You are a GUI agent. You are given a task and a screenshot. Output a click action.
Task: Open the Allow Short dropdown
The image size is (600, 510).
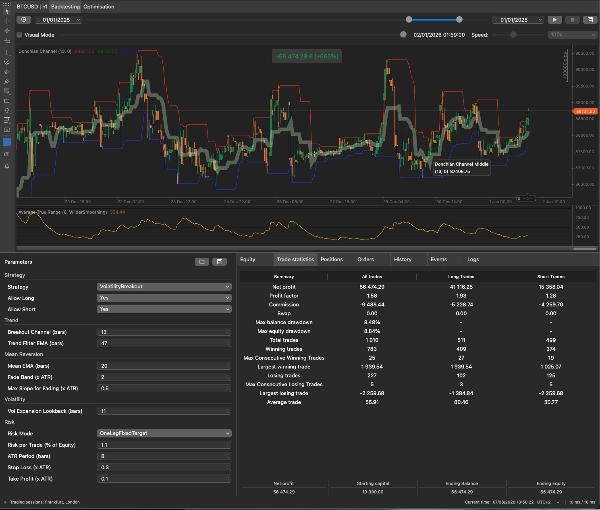(164, 309)
